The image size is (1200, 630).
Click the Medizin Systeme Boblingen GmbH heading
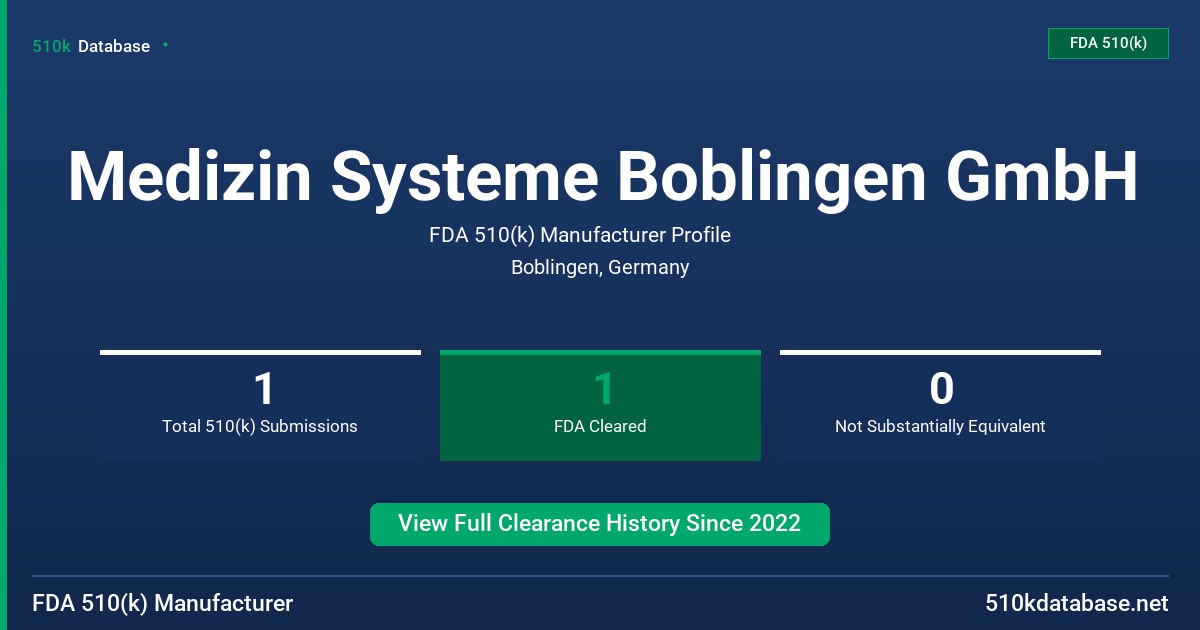[603, 177]
